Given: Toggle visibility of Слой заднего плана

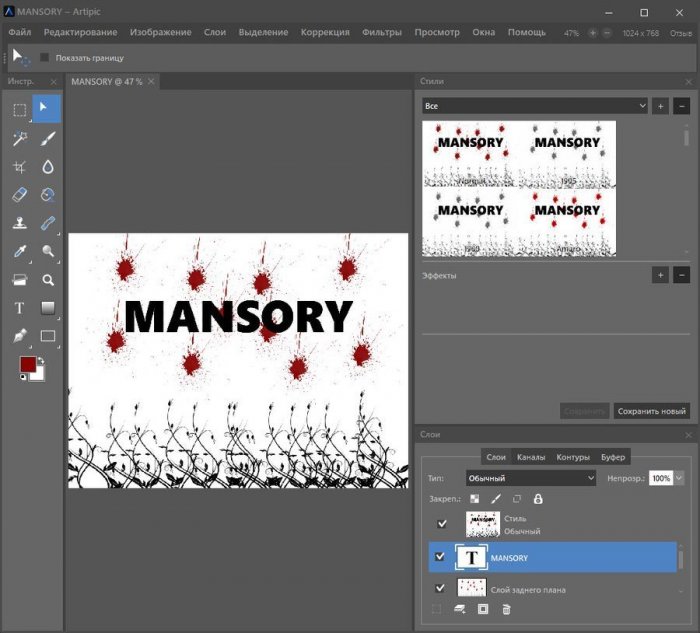Looking at the screenshot, I should pos(440,589).
